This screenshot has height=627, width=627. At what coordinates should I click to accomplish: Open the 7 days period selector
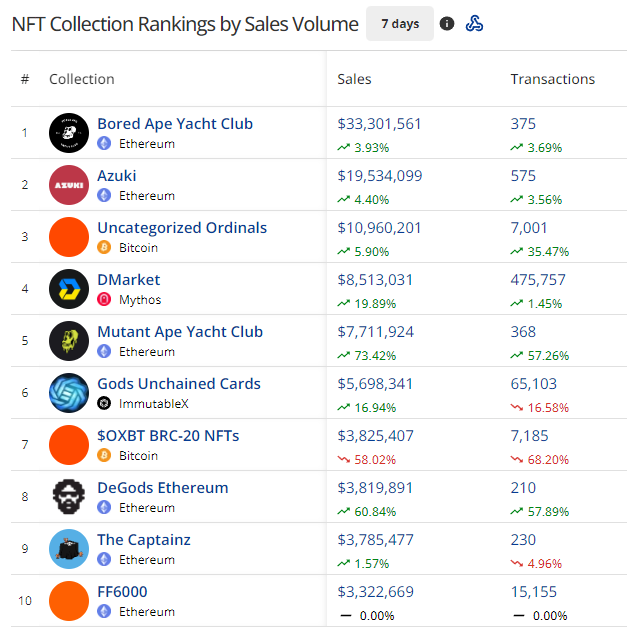400,24
